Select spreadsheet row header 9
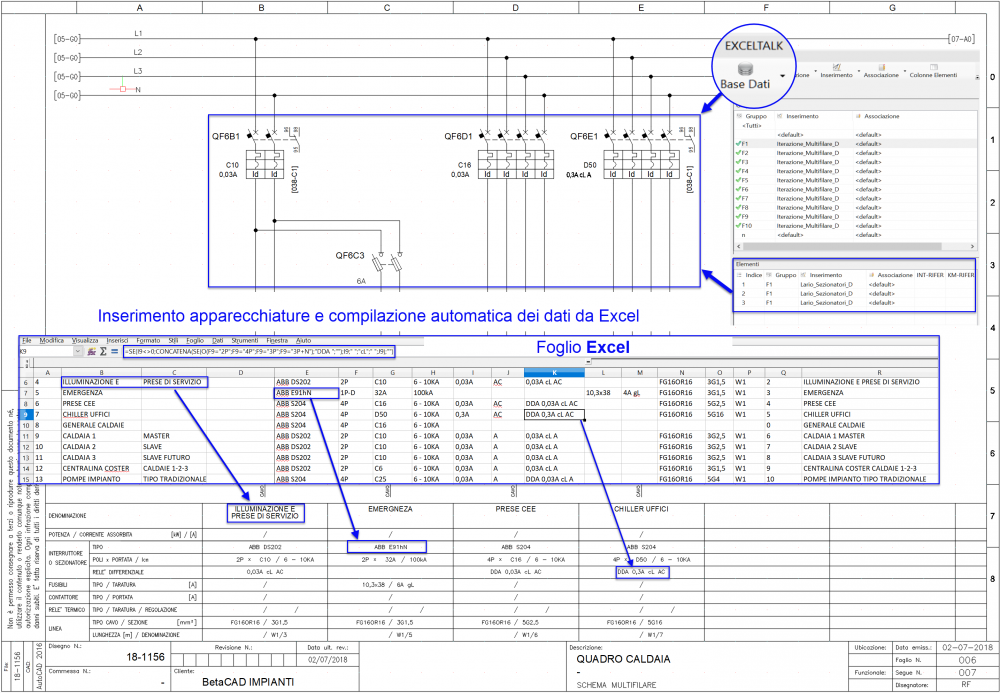The width and height of the screenshot is (1000, 693). [x=26, y=414]
